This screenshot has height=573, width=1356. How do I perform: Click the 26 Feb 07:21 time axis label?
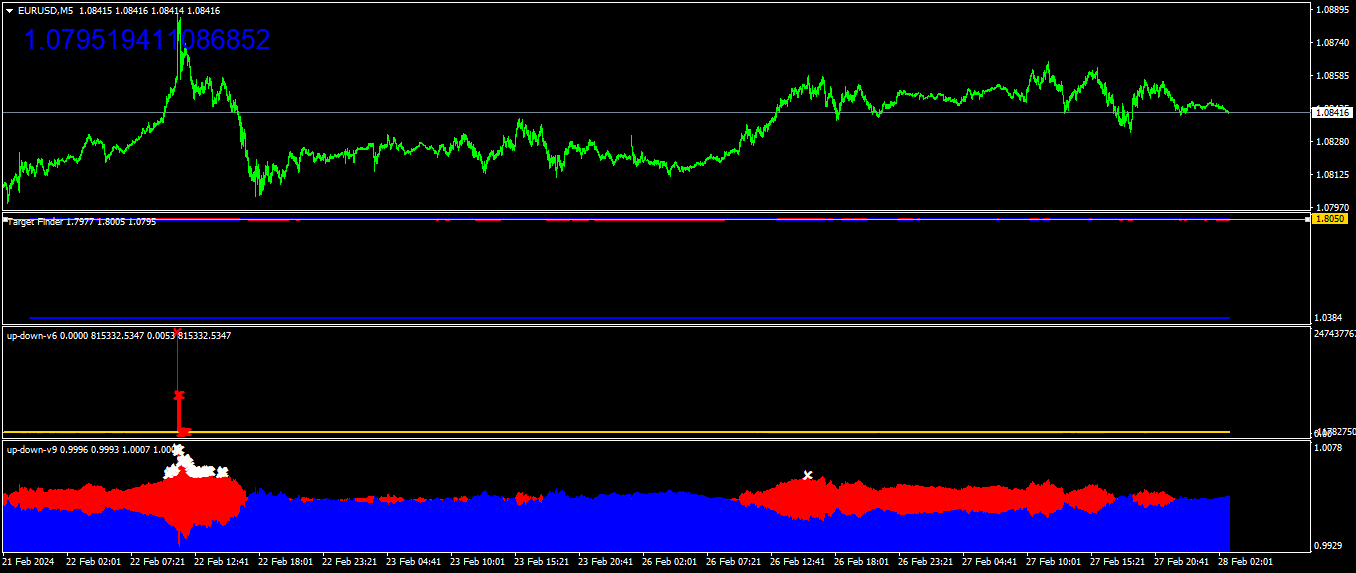pos(733,562)
